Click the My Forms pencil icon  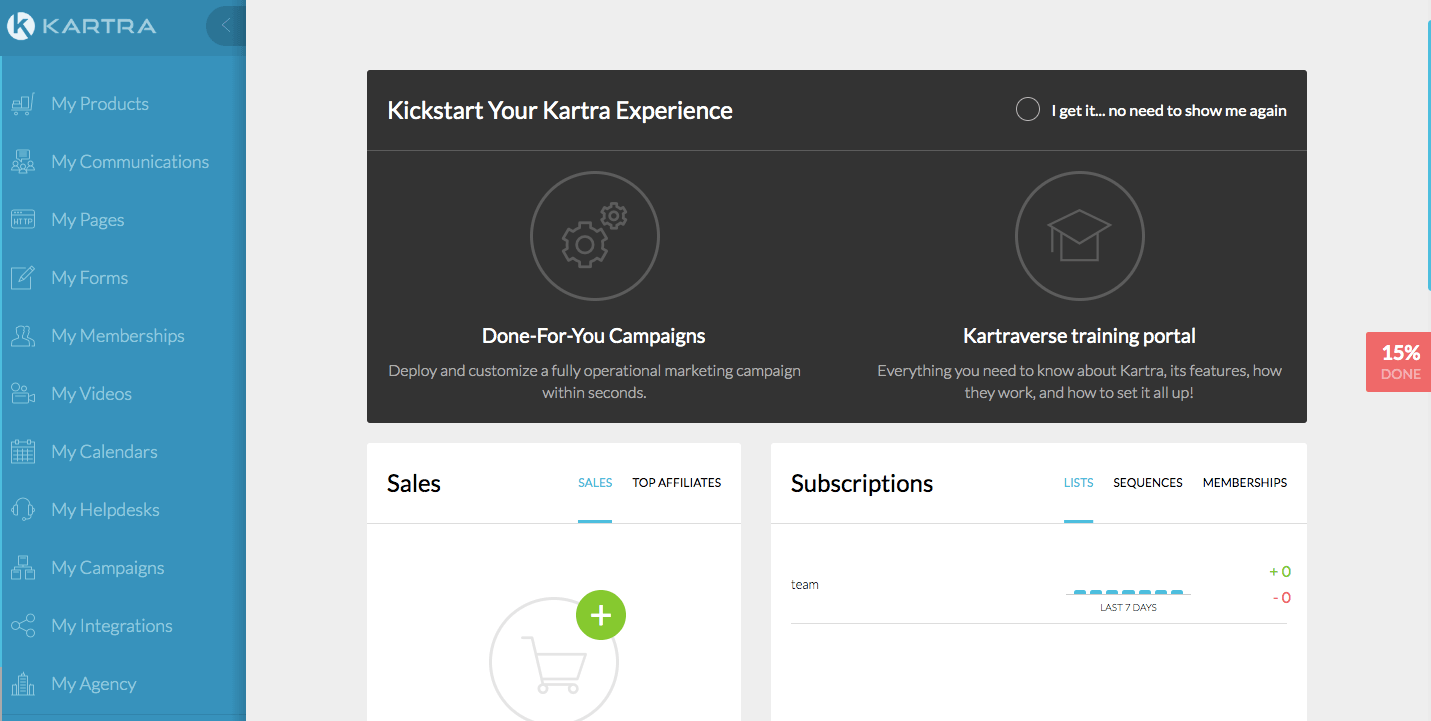click(x=23, y=278)
